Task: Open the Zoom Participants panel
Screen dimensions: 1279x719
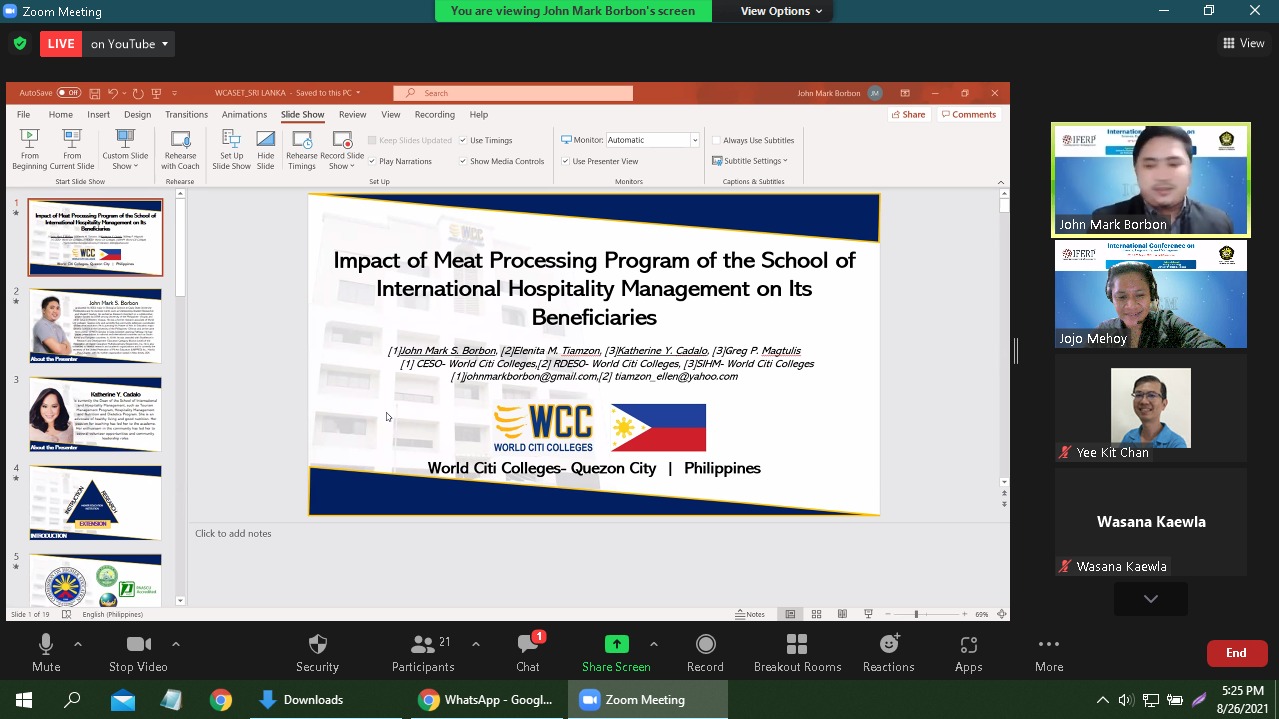Action: tap(423, 653)
